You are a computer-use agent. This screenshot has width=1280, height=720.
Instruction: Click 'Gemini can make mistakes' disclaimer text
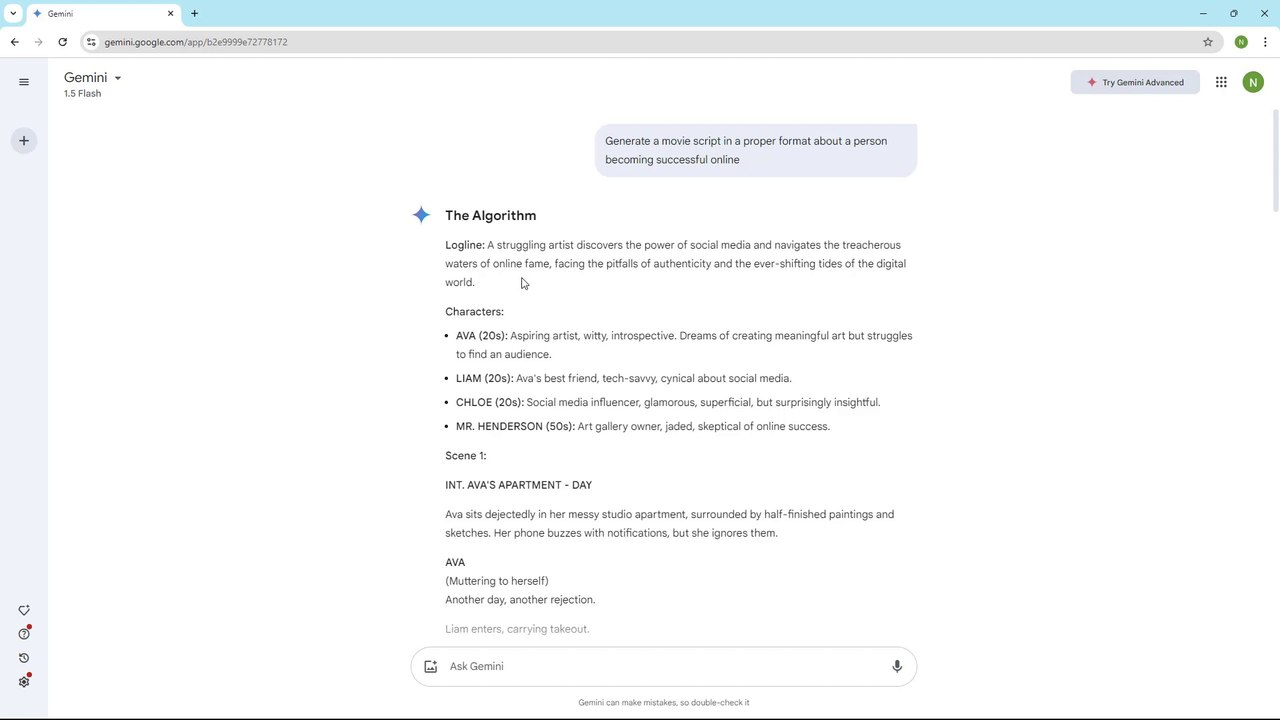[664, 703]
